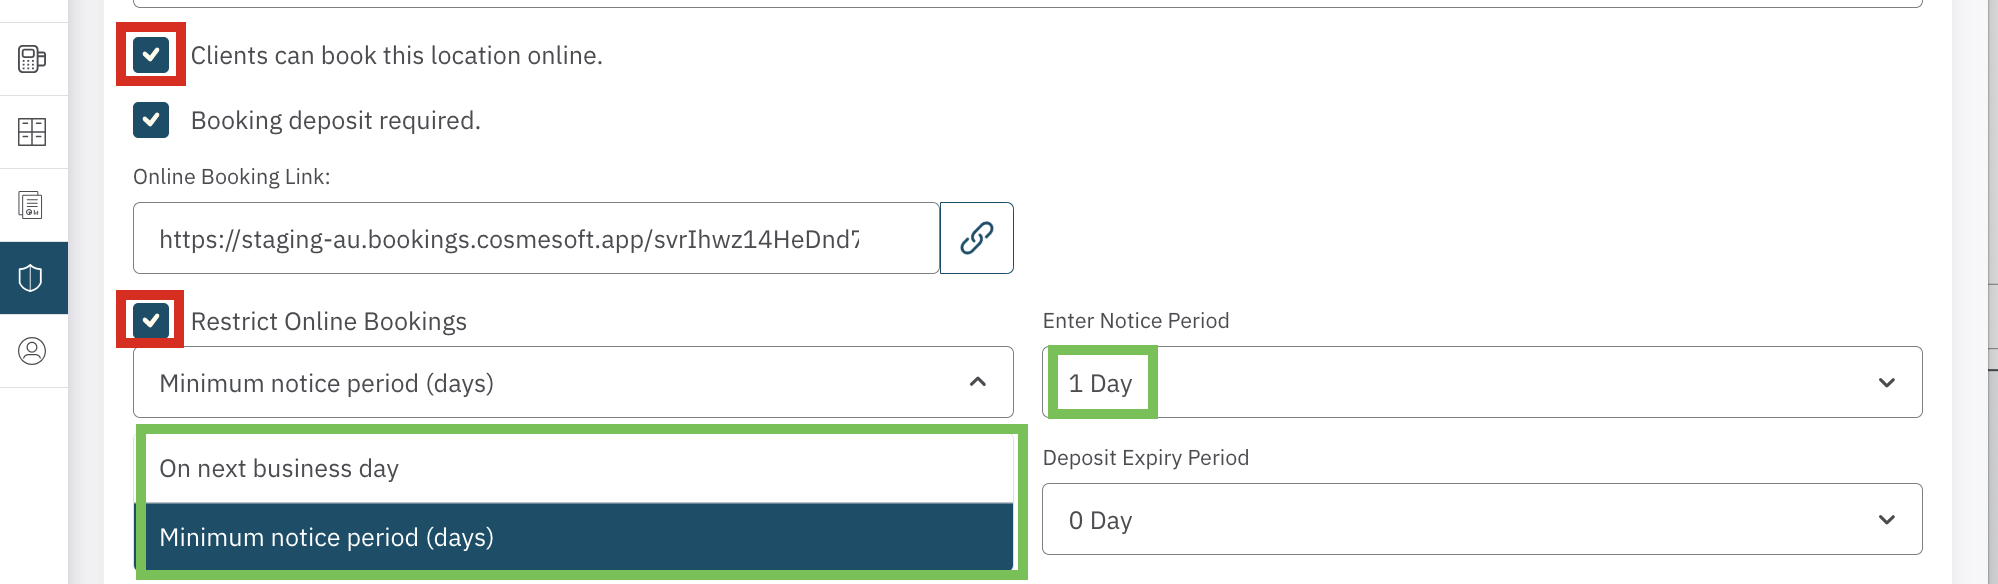The height and width of the screenshot is (584, 1998).
Task: Click 'Clients can book this location online.' text
Action: [x=397, y=55]
